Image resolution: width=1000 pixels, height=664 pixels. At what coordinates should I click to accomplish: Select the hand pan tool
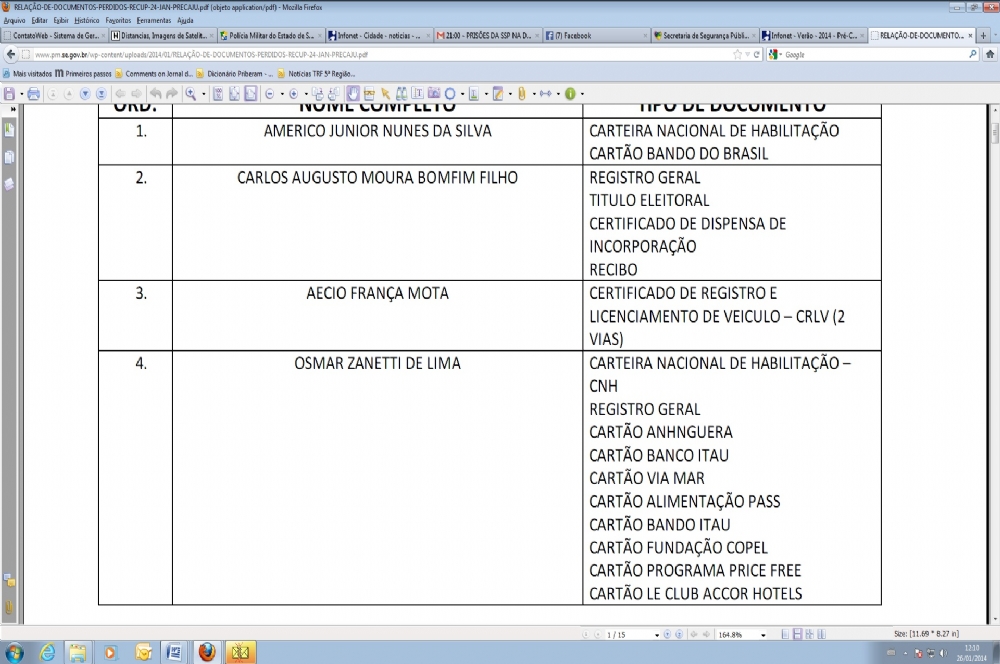(353, 94)
